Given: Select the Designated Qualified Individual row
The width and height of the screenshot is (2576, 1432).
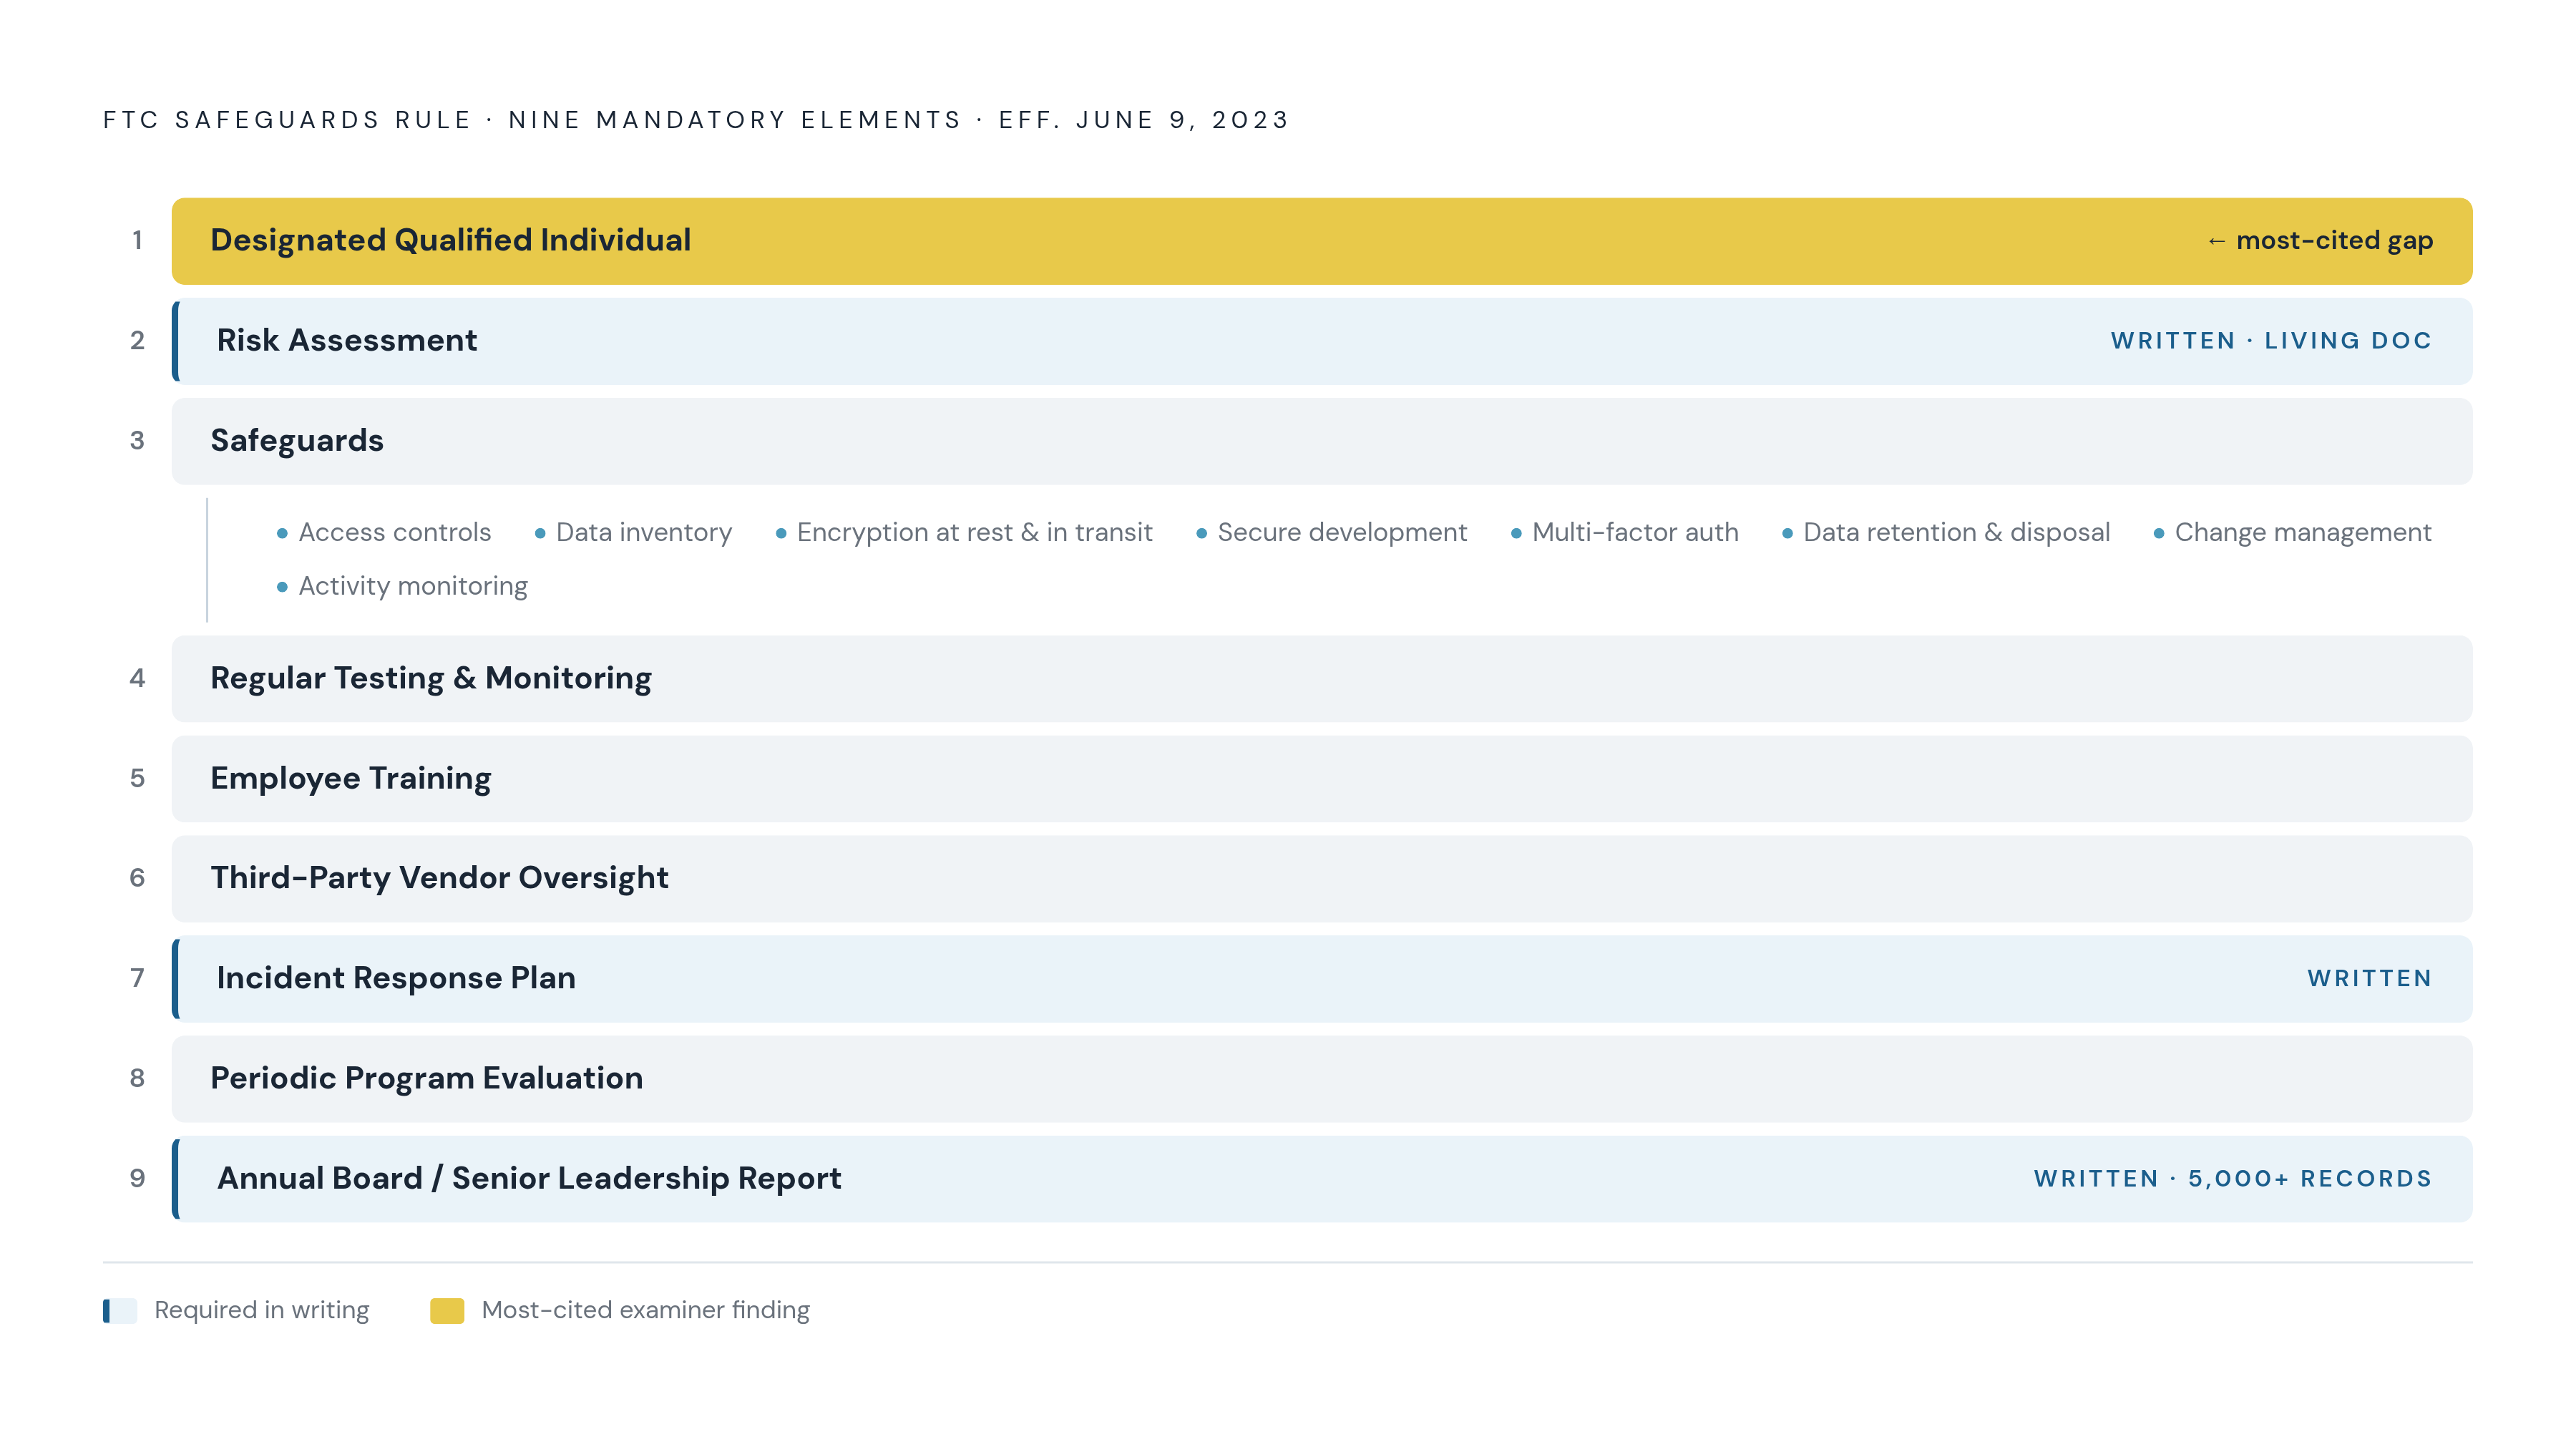Looking at the screenshot, I should click(1321, 241).
